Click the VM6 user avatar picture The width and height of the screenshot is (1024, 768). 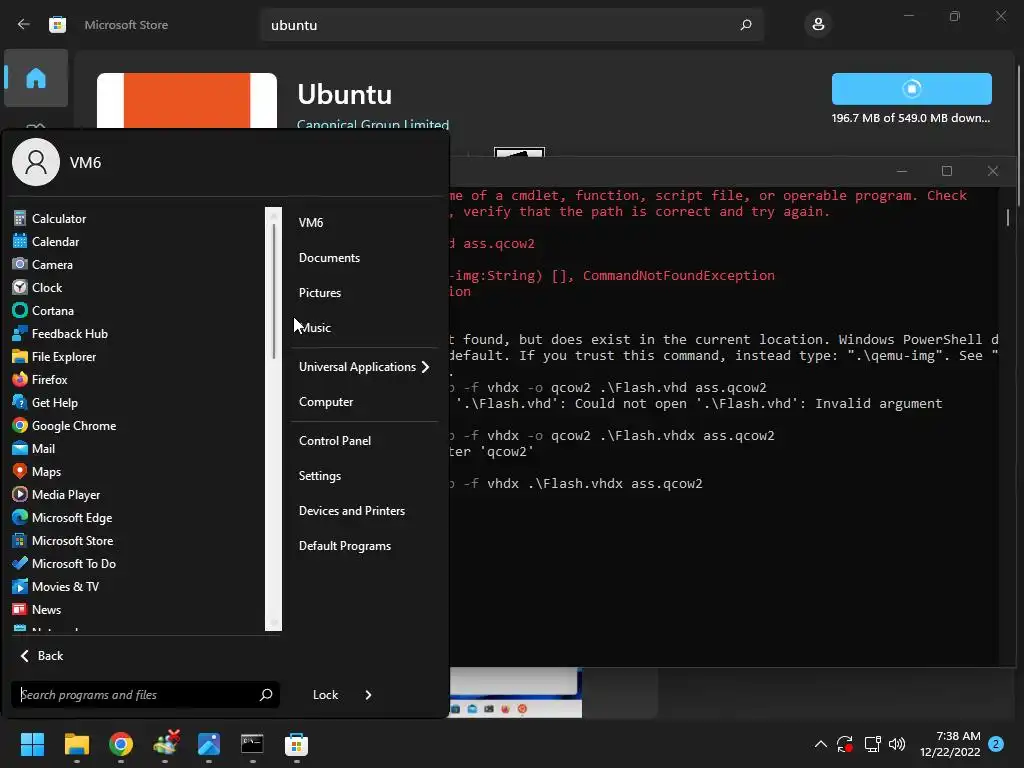tap(36, 162)
